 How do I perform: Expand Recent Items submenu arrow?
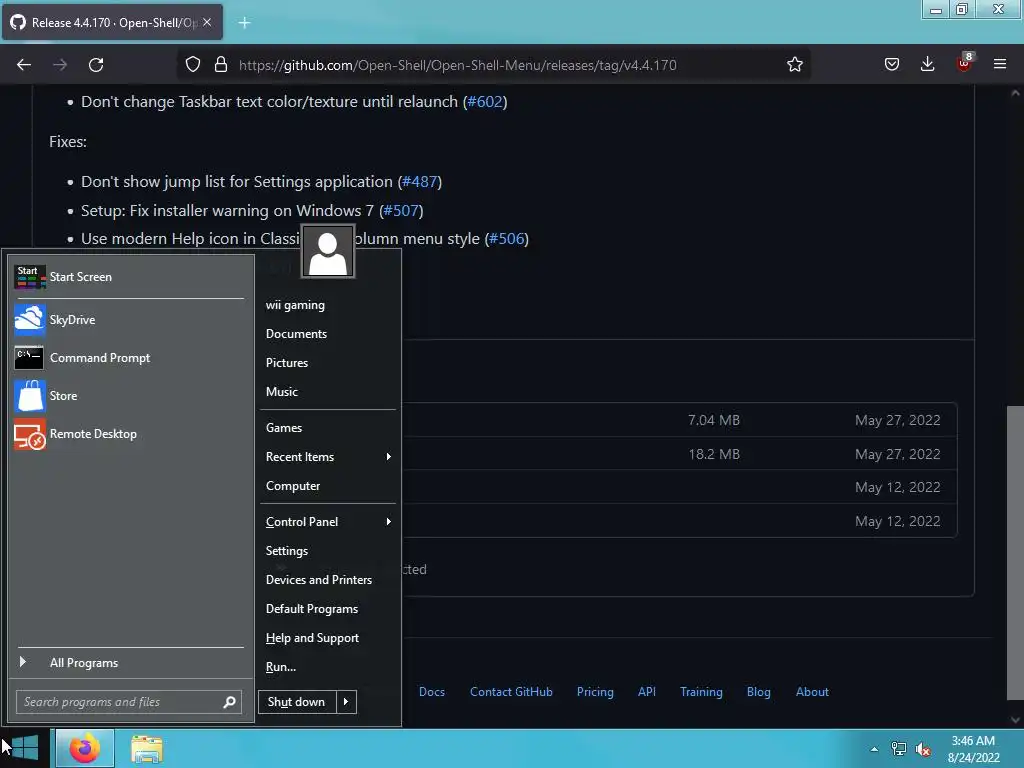[389, 456]
